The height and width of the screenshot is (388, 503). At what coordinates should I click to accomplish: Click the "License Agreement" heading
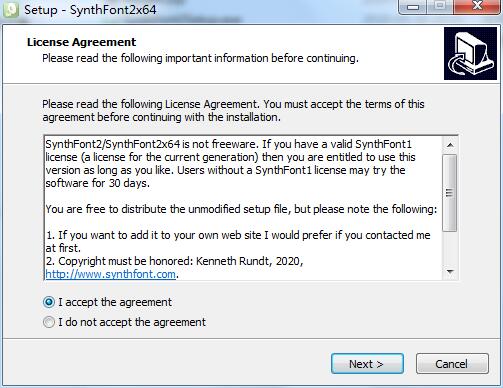click(81, 42)
